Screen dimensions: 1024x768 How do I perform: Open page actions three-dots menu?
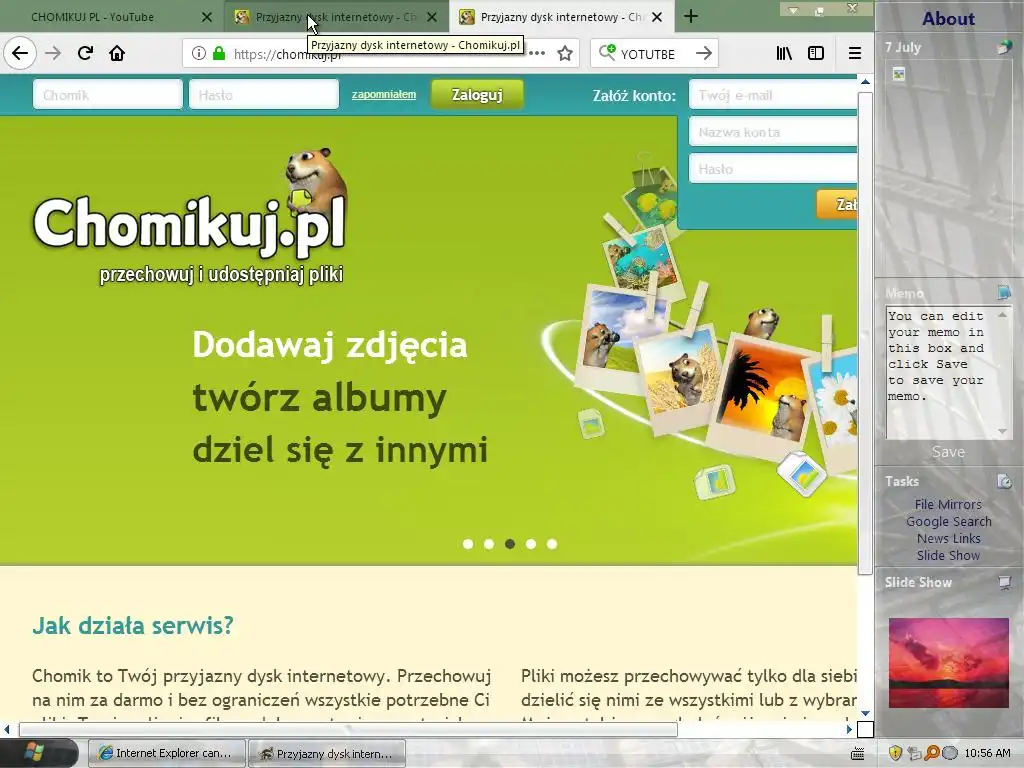pos(537,54)
